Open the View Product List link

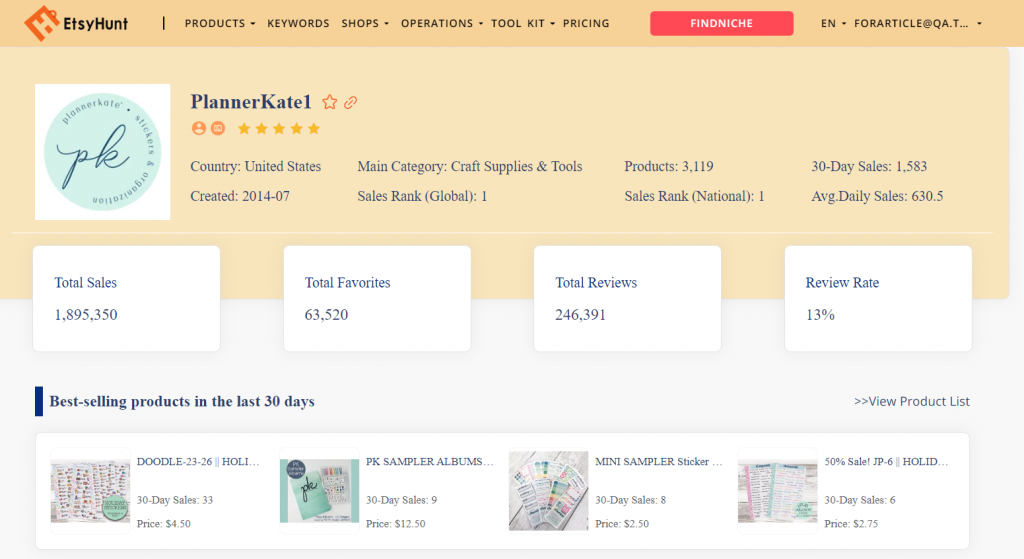point(911,401)
